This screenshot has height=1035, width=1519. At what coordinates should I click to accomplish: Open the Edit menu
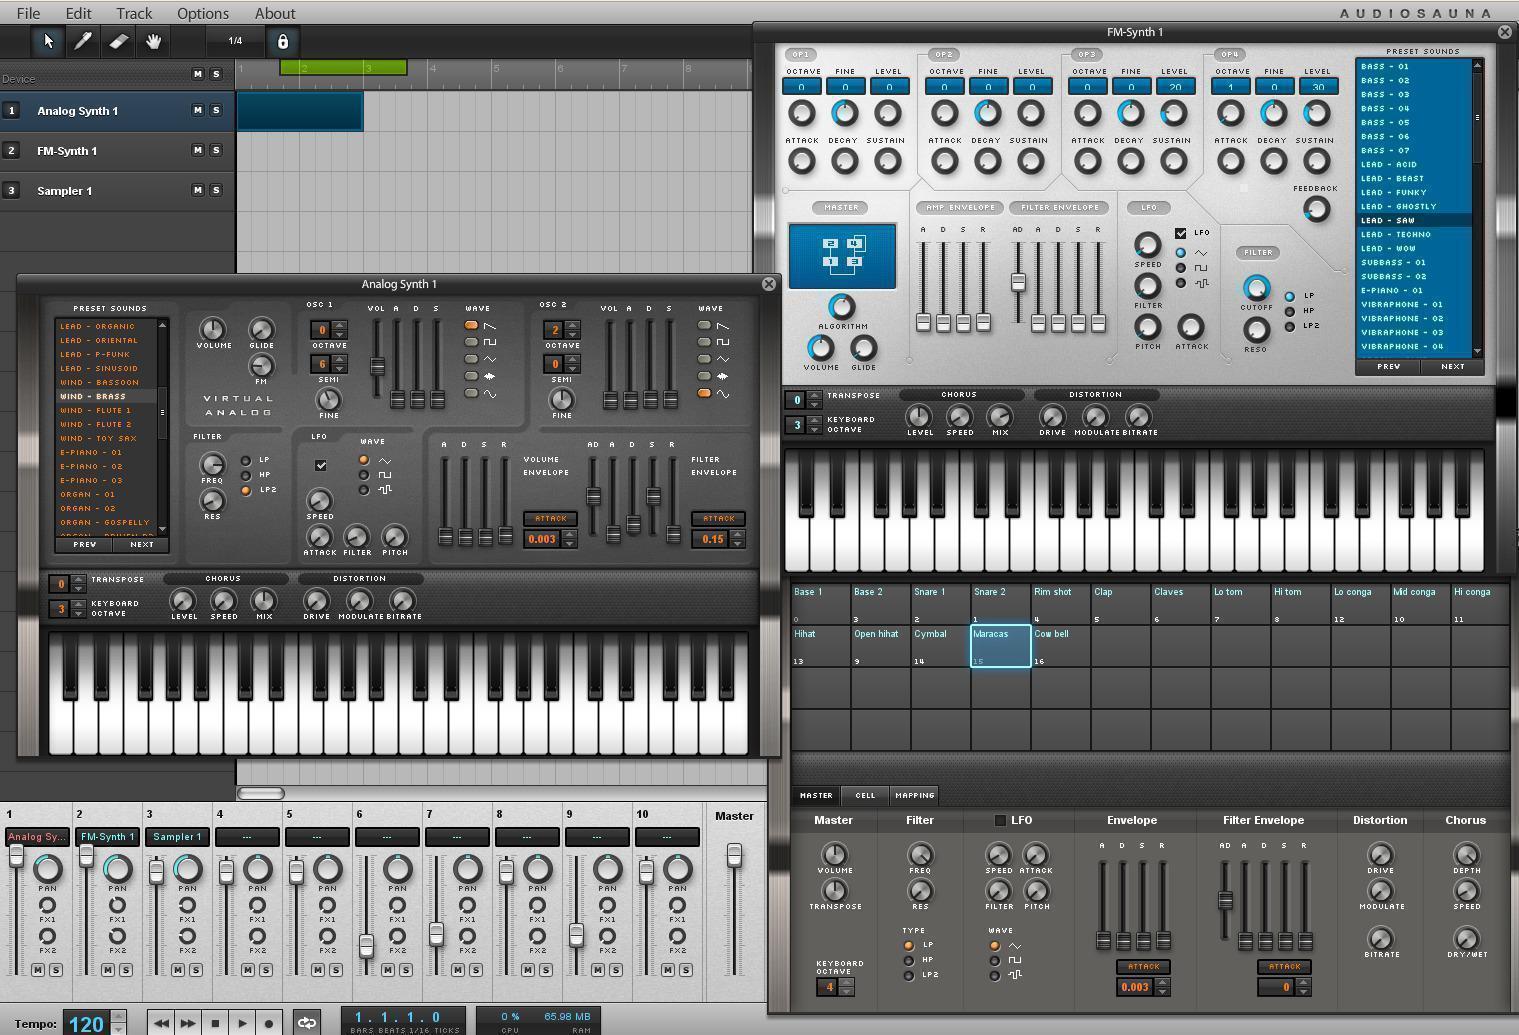click(78, 13)
